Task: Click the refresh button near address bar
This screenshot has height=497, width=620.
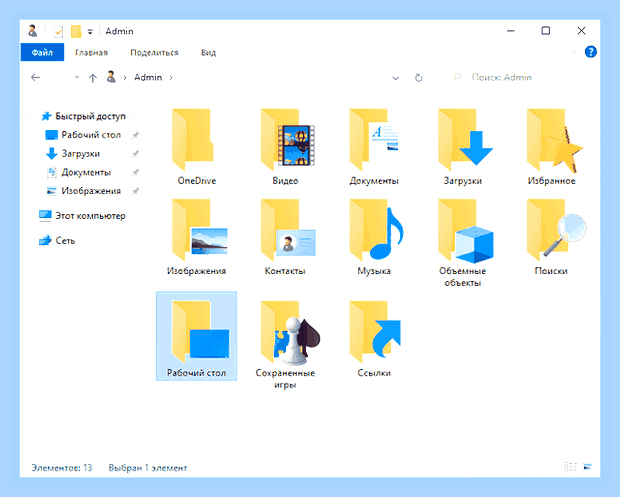Action: point(418,78)
